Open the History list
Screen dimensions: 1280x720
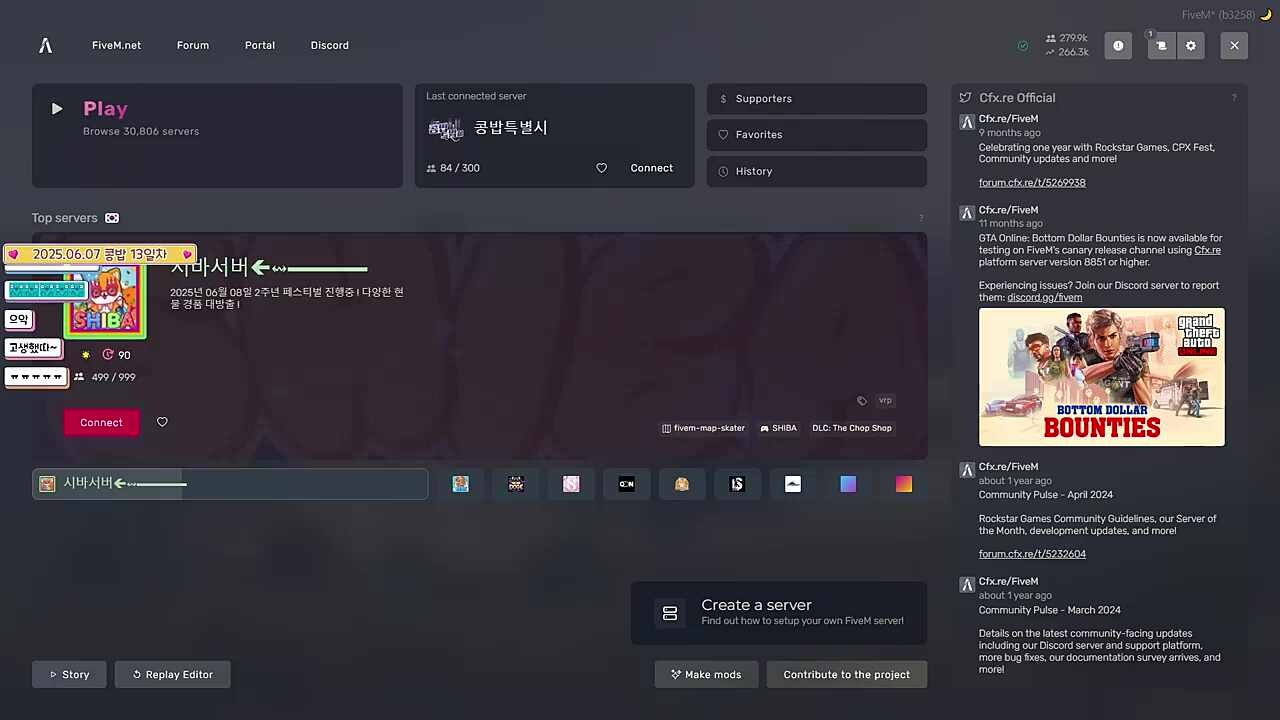[x=817, y=171]
